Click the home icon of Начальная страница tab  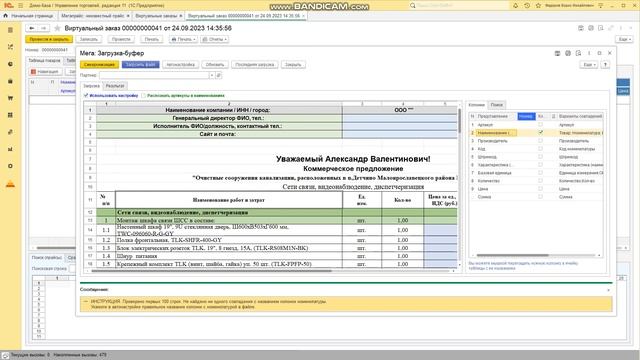tap(5, 16)
